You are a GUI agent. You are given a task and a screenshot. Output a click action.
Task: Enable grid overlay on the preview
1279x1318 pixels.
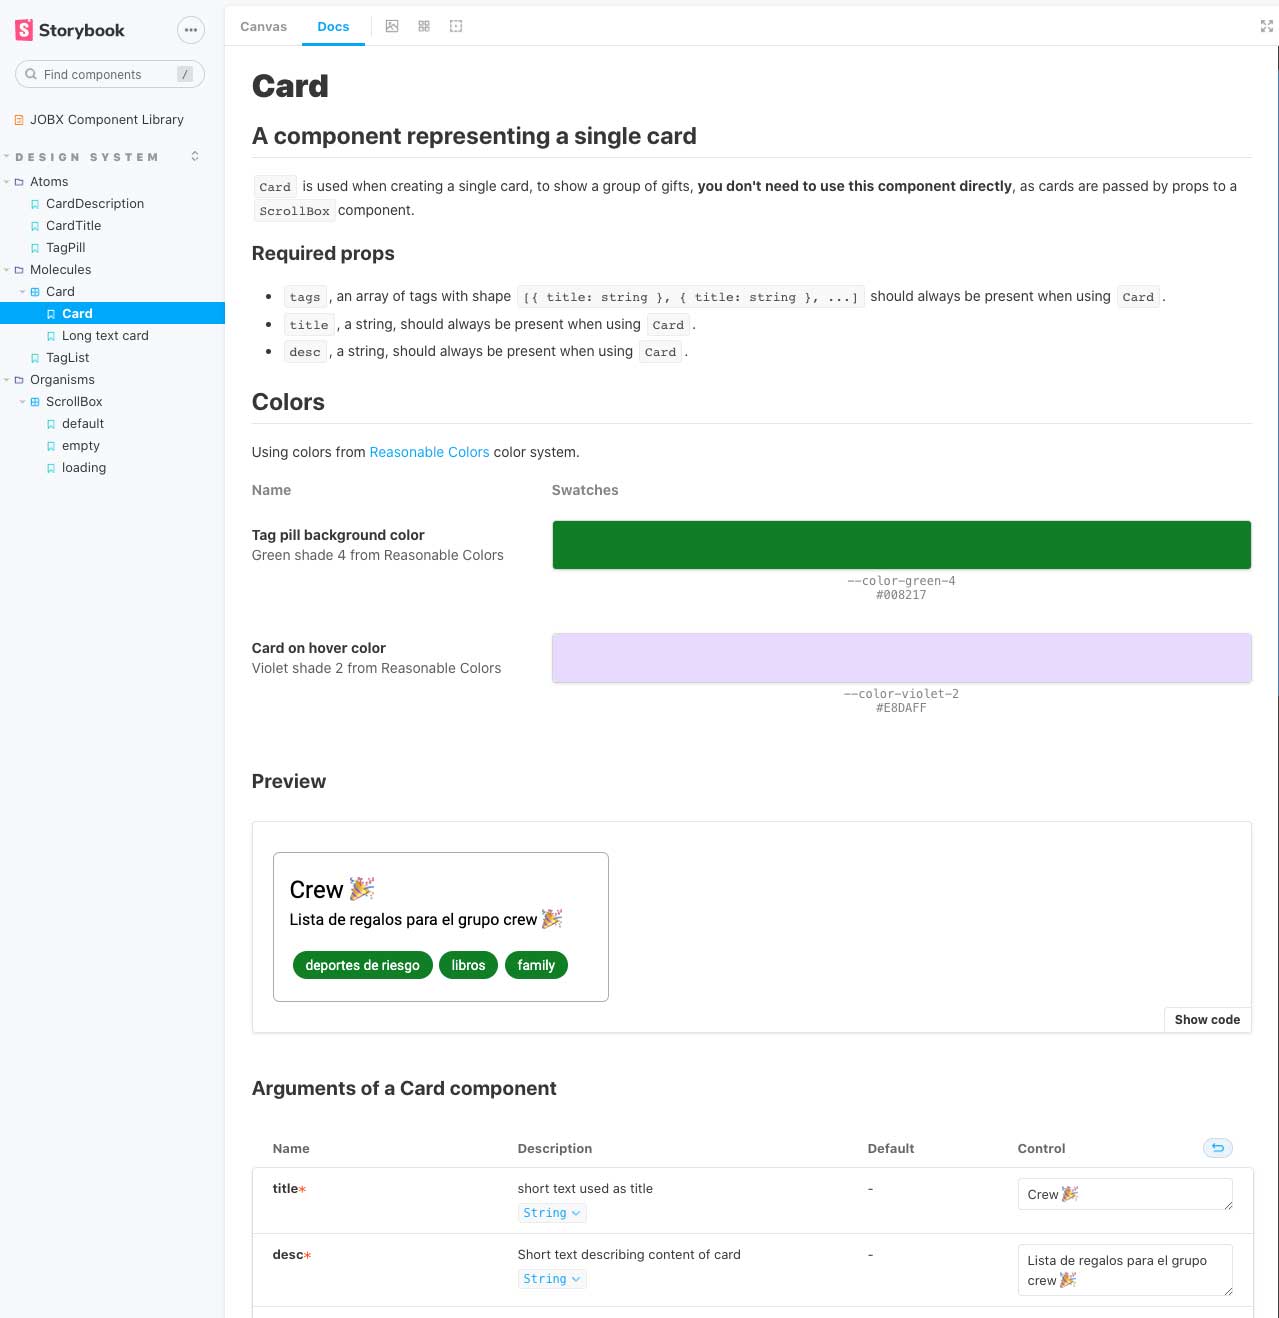pos(424,26)
